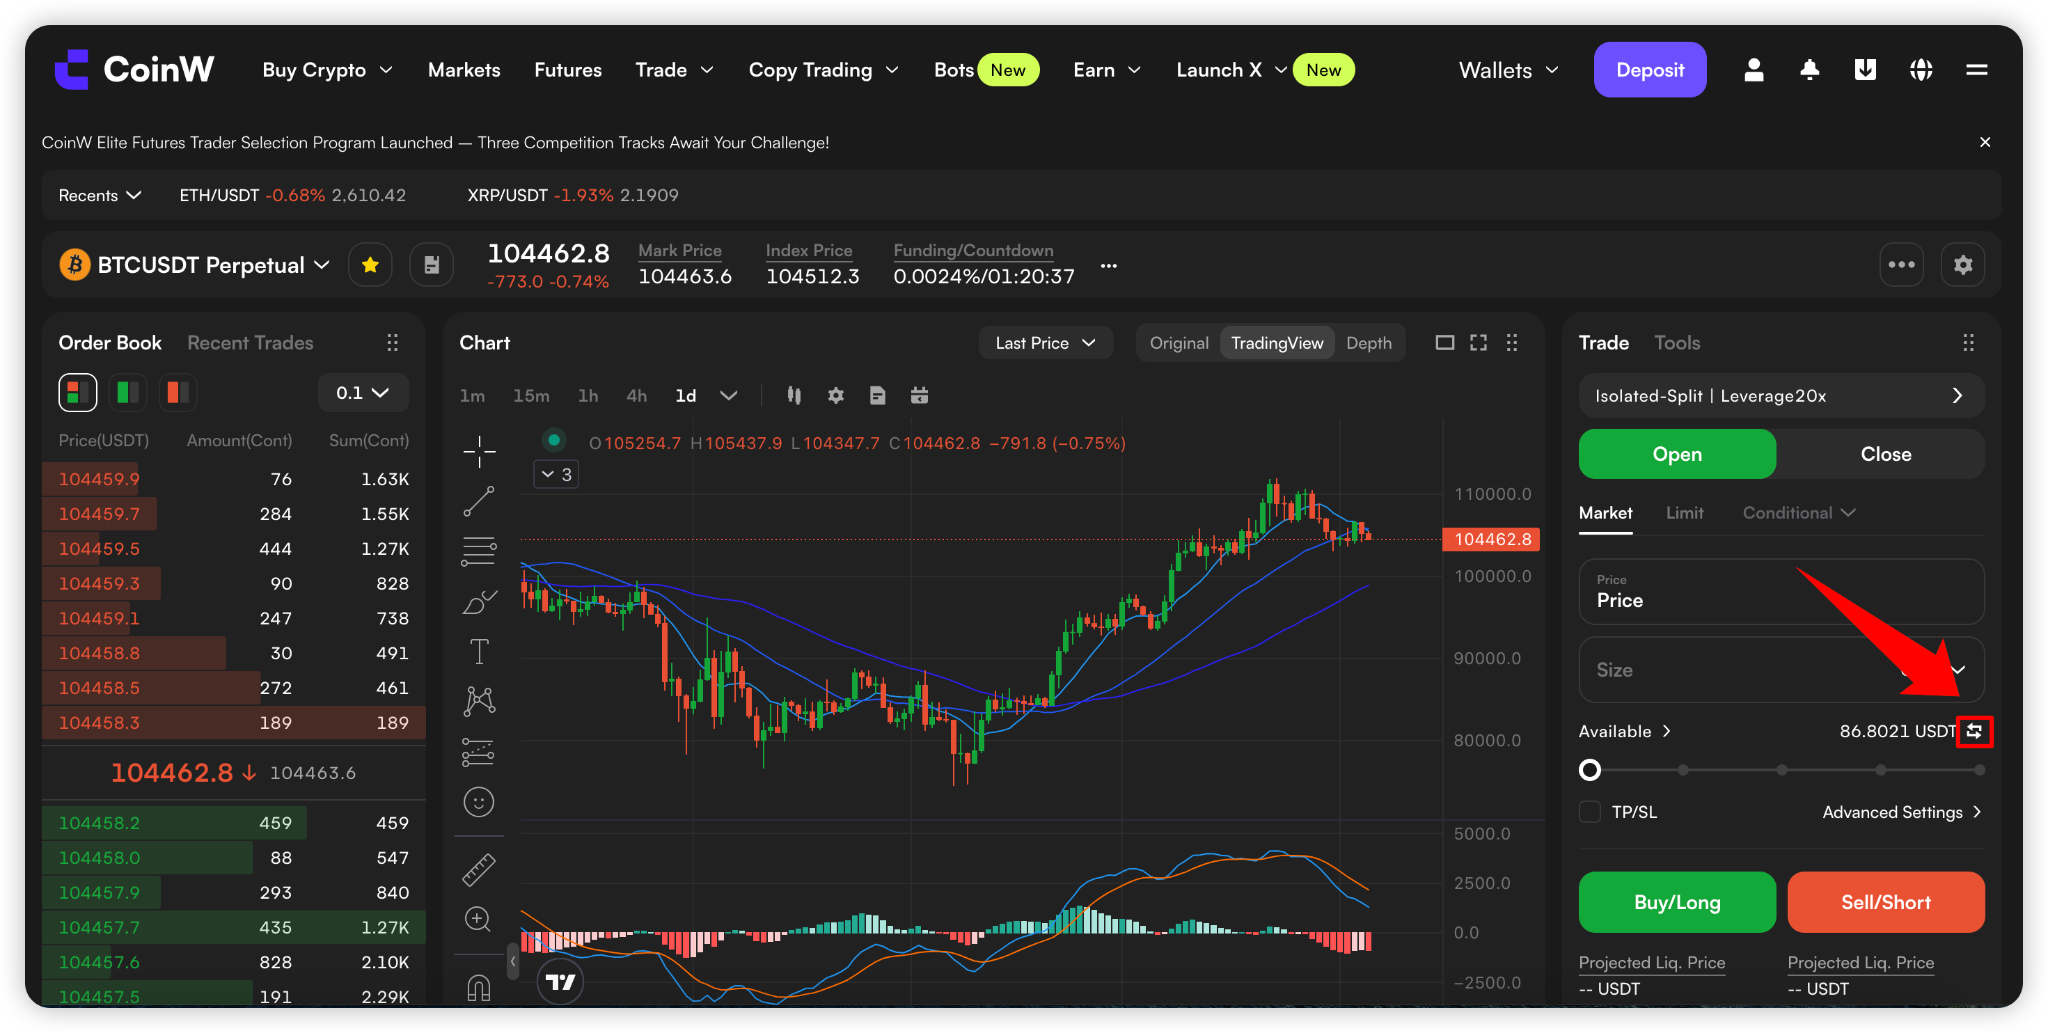This screenshot has width=2048, height=1033.
Task: Expand more chart timeframes chevron
Action: (x=729, y=396)
